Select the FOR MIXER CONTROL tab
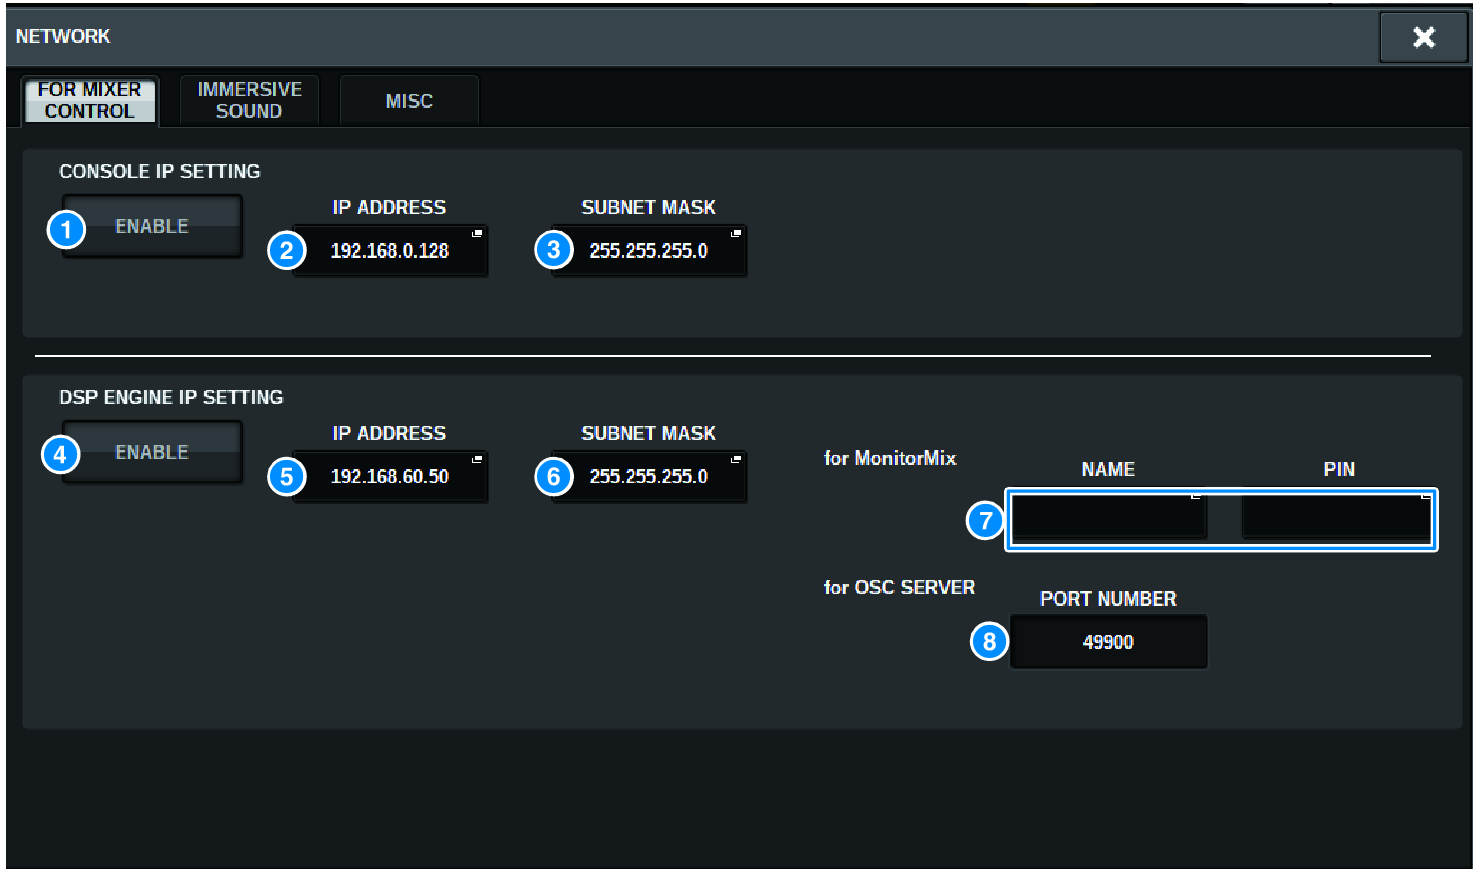This screenshot has height=871, width=1475. click(x=90, y=100)
